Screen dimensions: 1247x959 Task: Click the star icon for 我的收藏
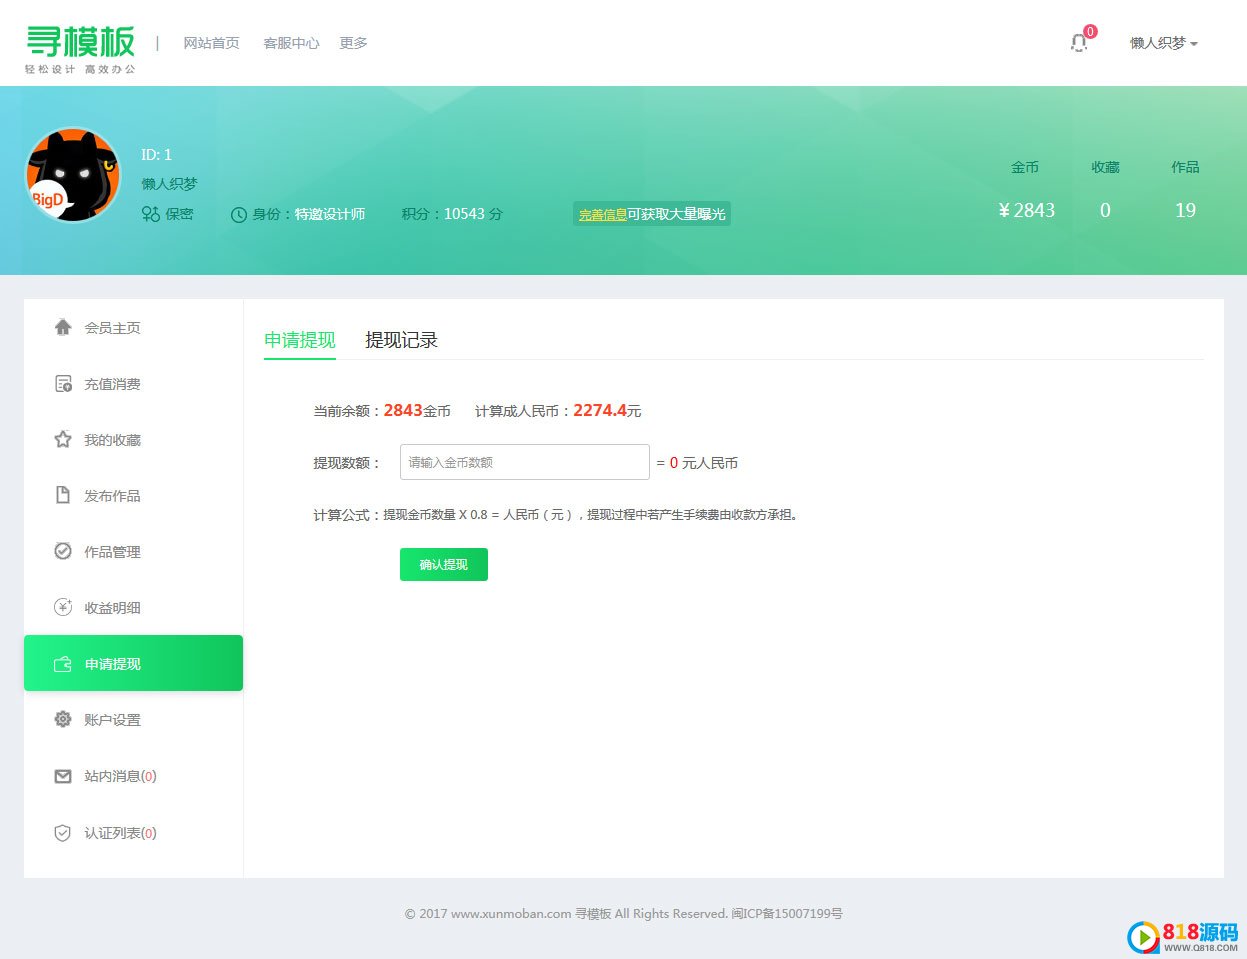pyautogui.click(x=63, y=439)
